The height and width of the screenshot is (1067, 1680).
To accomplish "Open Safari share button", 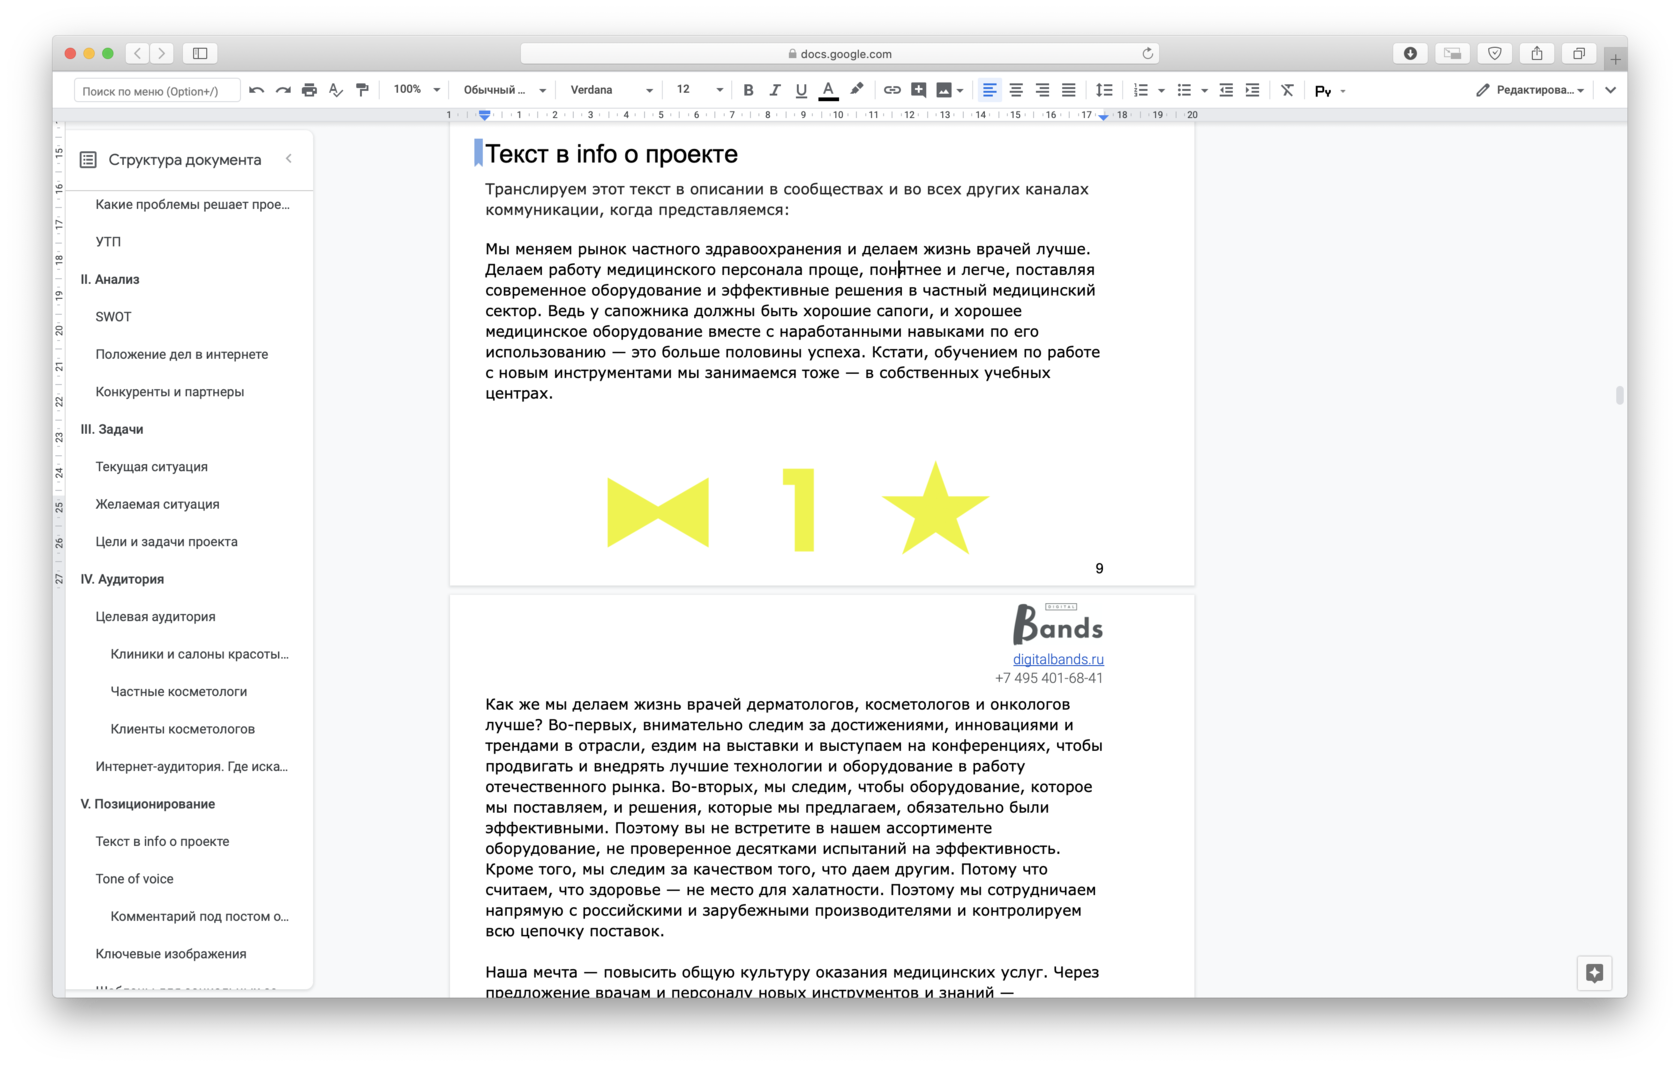I will pyautogui.click(x=1537, y=53).
